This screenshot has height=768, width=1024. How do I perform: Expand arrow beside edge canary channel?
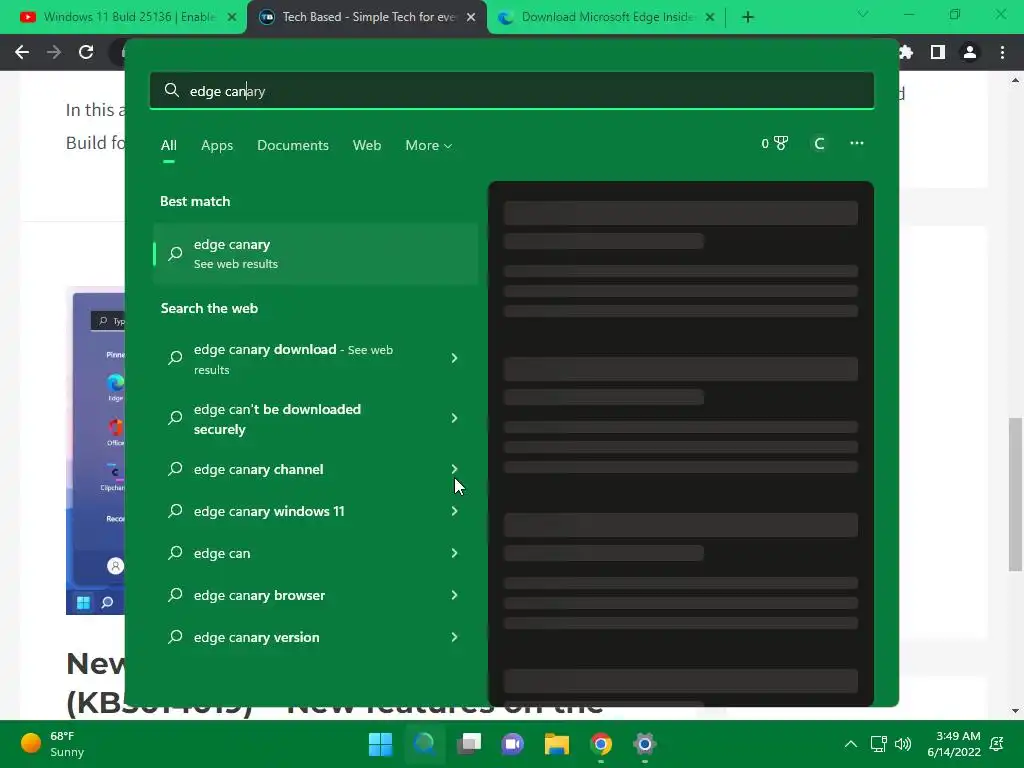[455, 469]
